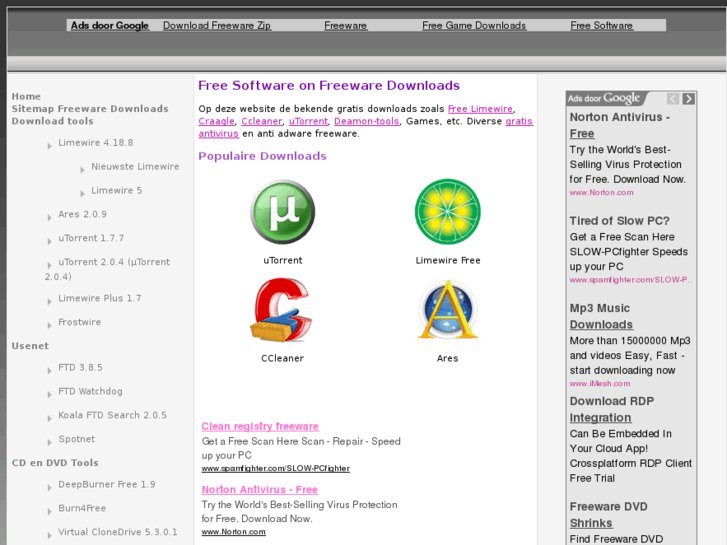The image size is (727, 545).
Task: Open Clean registry freeware ad link
Action: tap(260, 426)
